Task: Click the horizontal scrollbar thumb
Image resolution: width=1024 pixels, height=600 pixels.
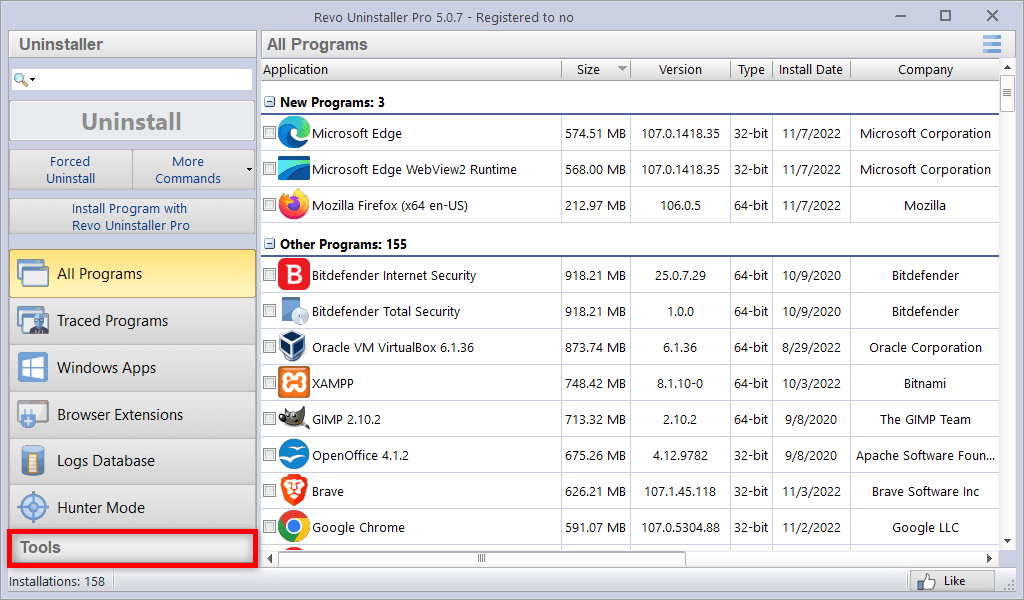Action: 482,558
